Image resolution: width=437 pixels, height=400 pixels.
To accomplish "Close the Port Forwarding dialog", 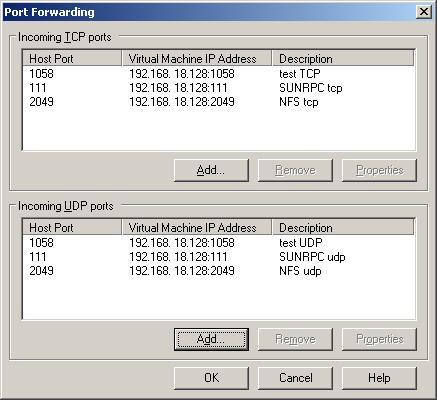I will (x=424, y=12).
